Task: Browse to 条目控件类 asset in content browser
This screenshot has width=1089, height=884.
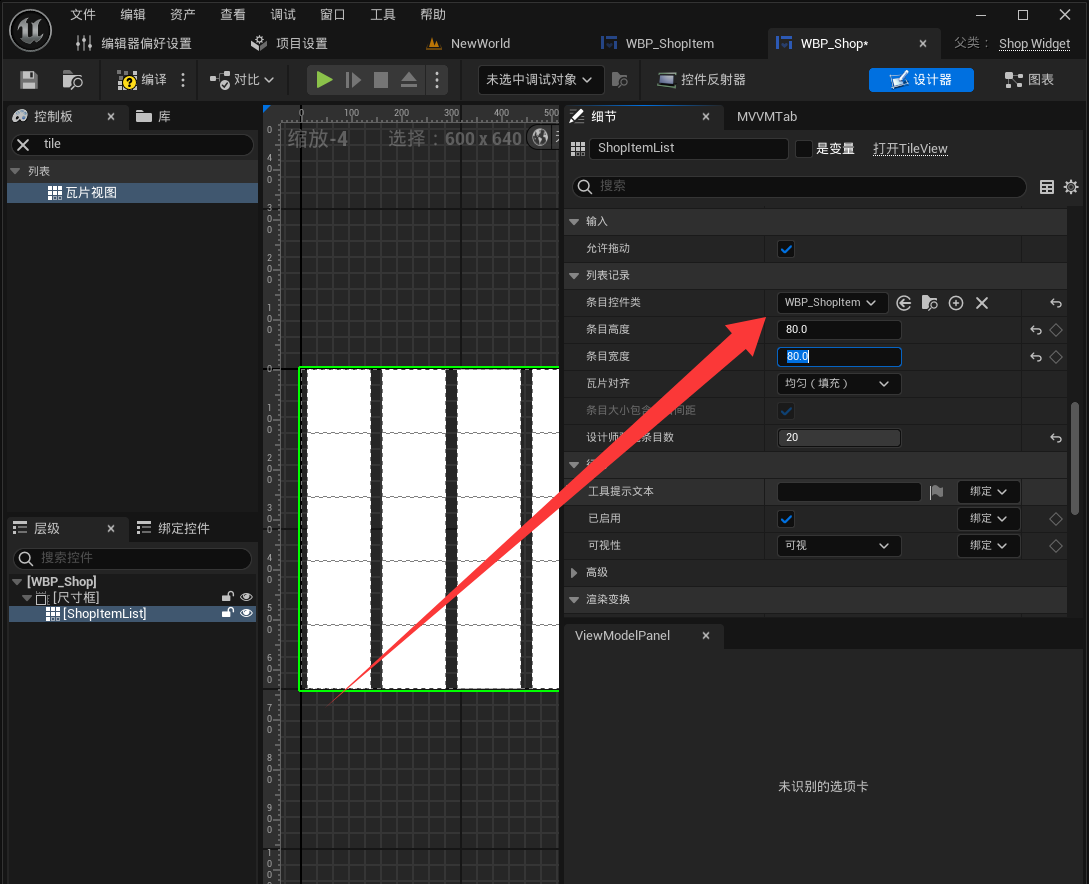Action: (x=930, y=303)
